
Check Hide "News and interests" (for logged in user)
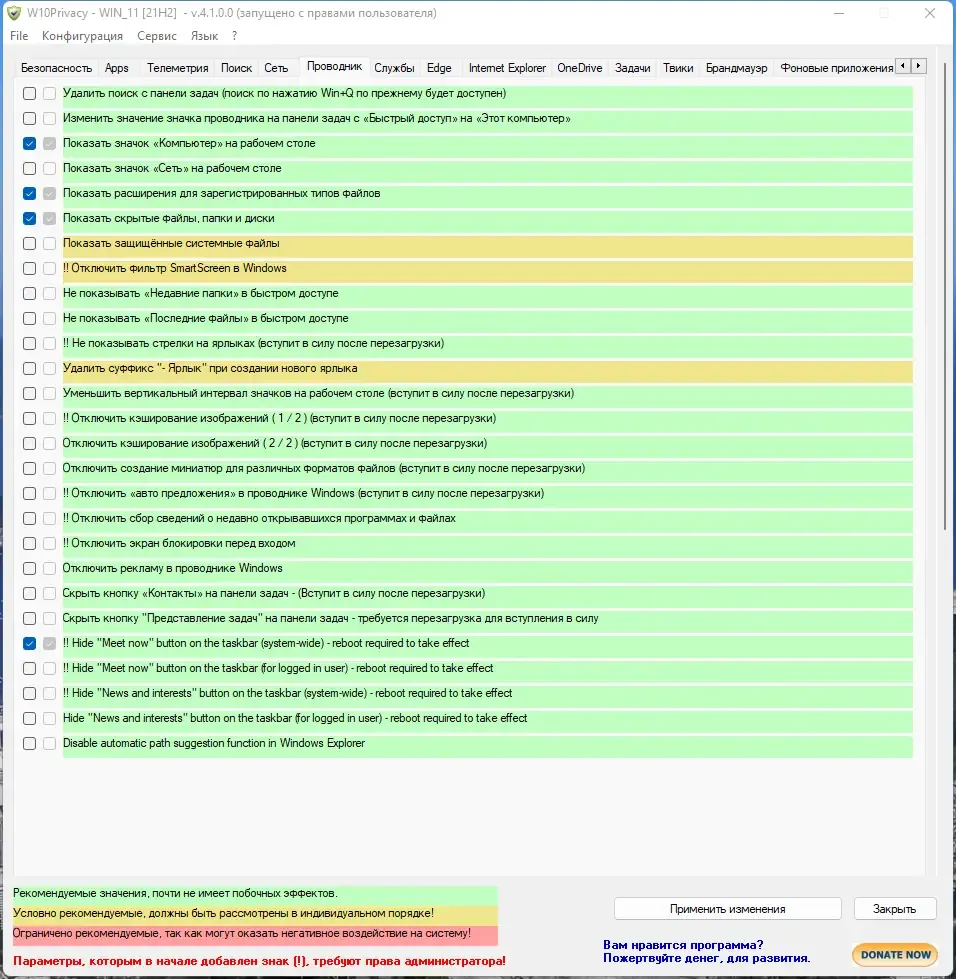29,718
